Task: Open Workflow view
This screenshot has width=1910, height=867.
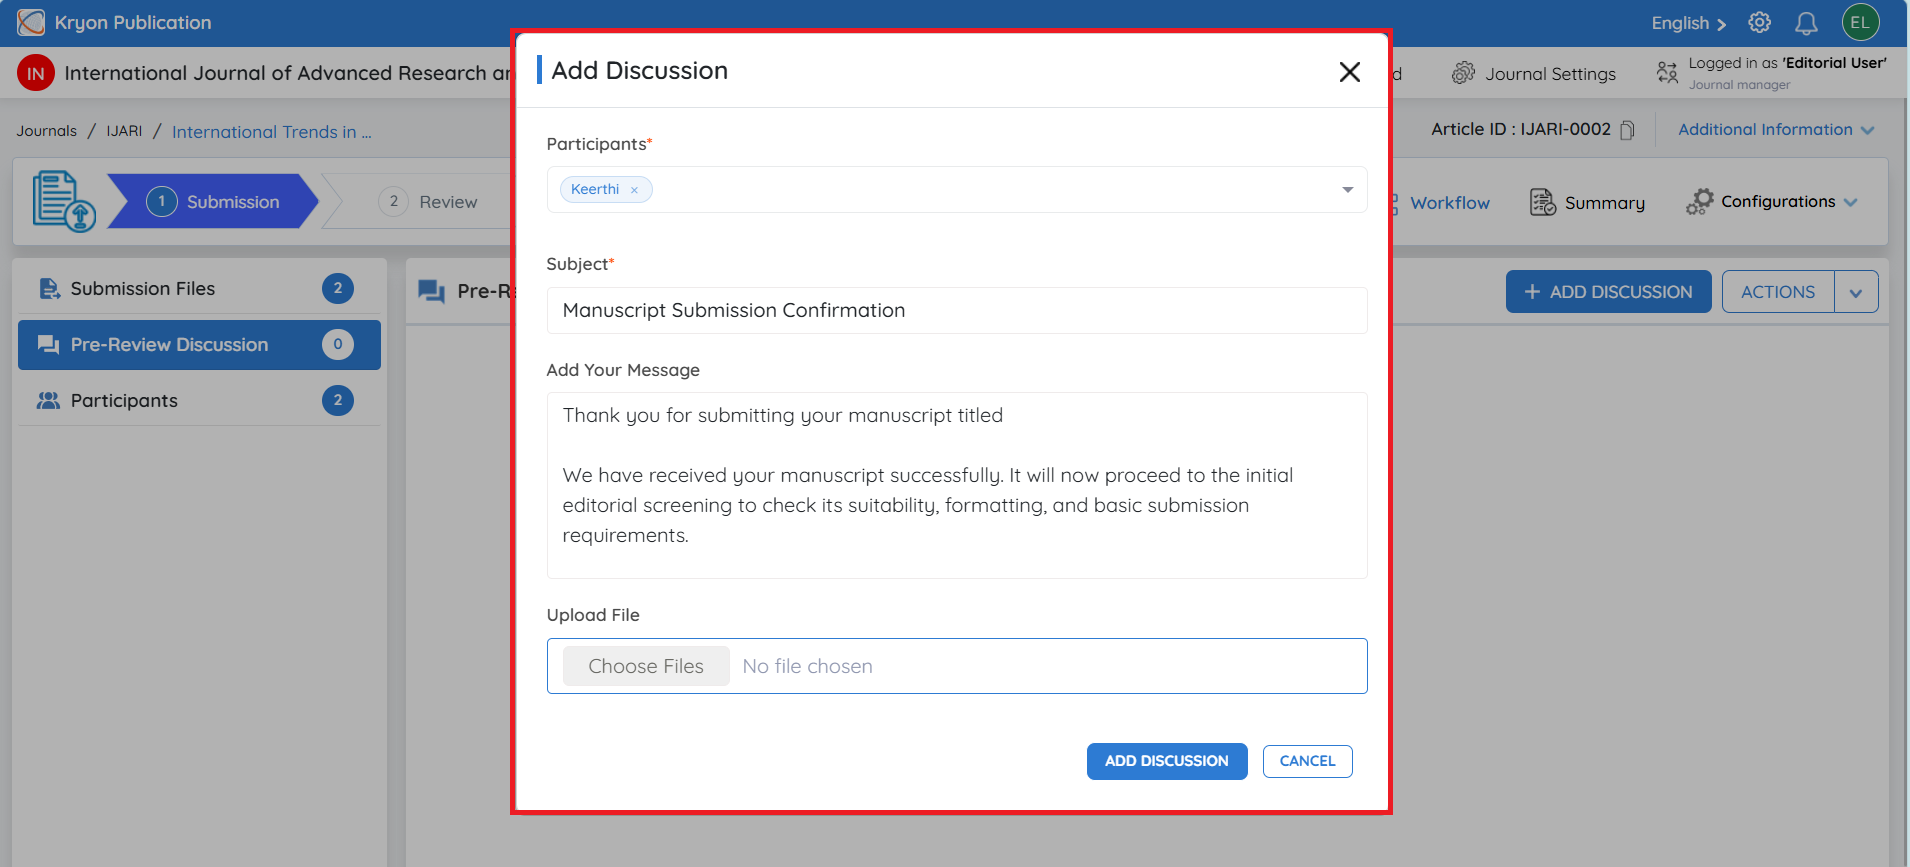Action: 1449,203
